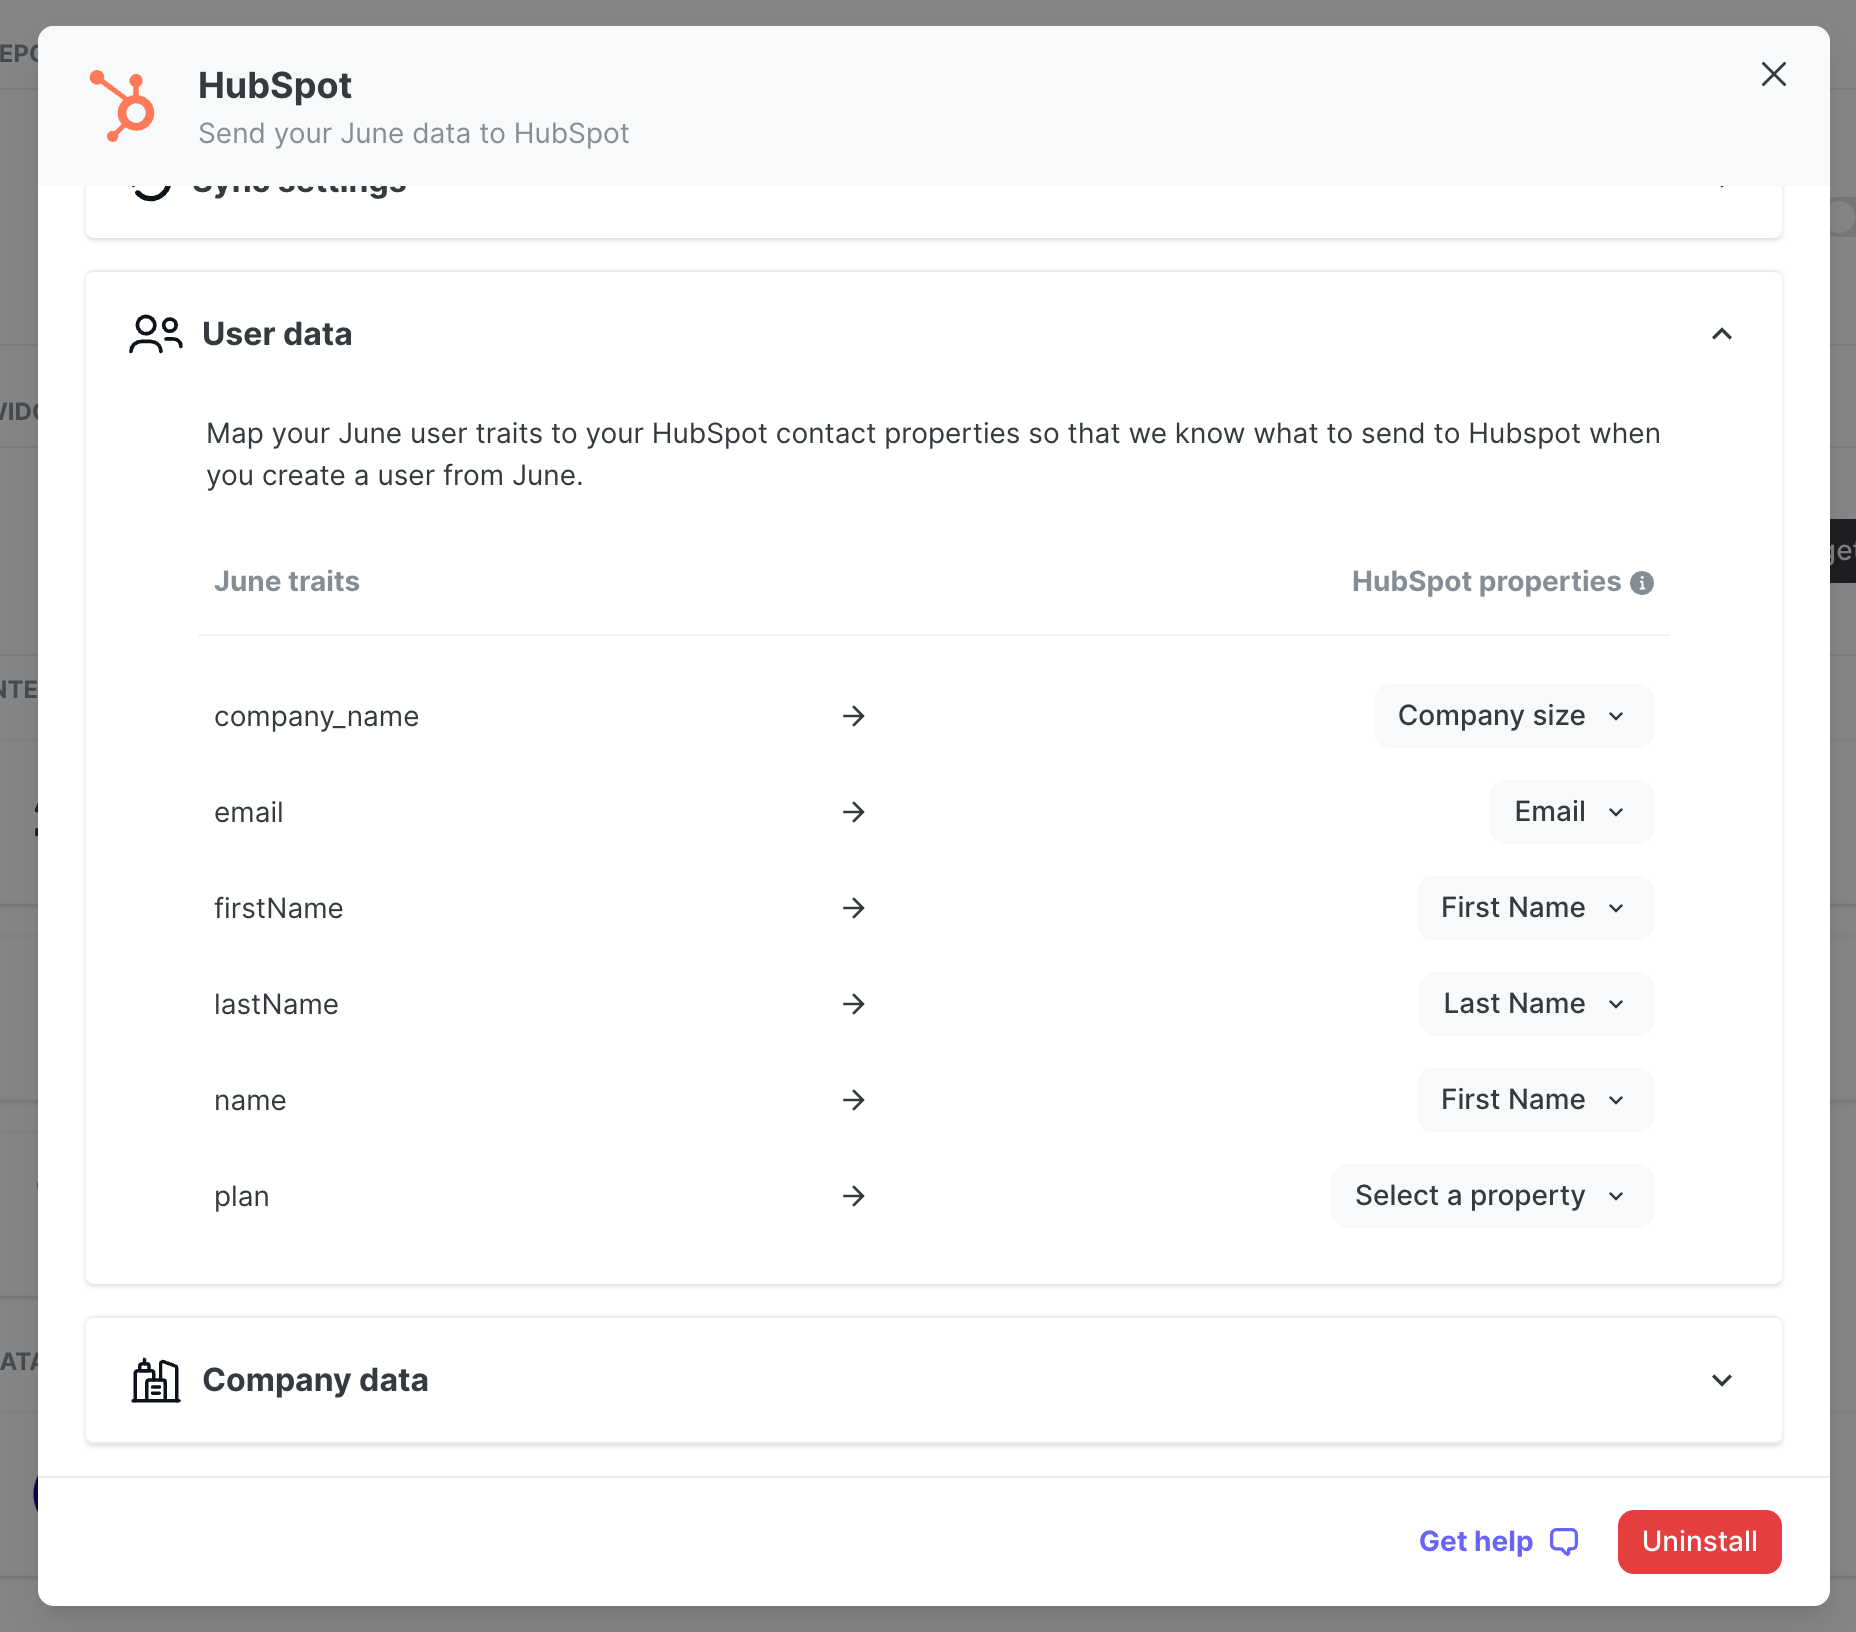Open the Last Name property dropdown
The height and width of the screenshot is (1632, 1856).
1535,1004
